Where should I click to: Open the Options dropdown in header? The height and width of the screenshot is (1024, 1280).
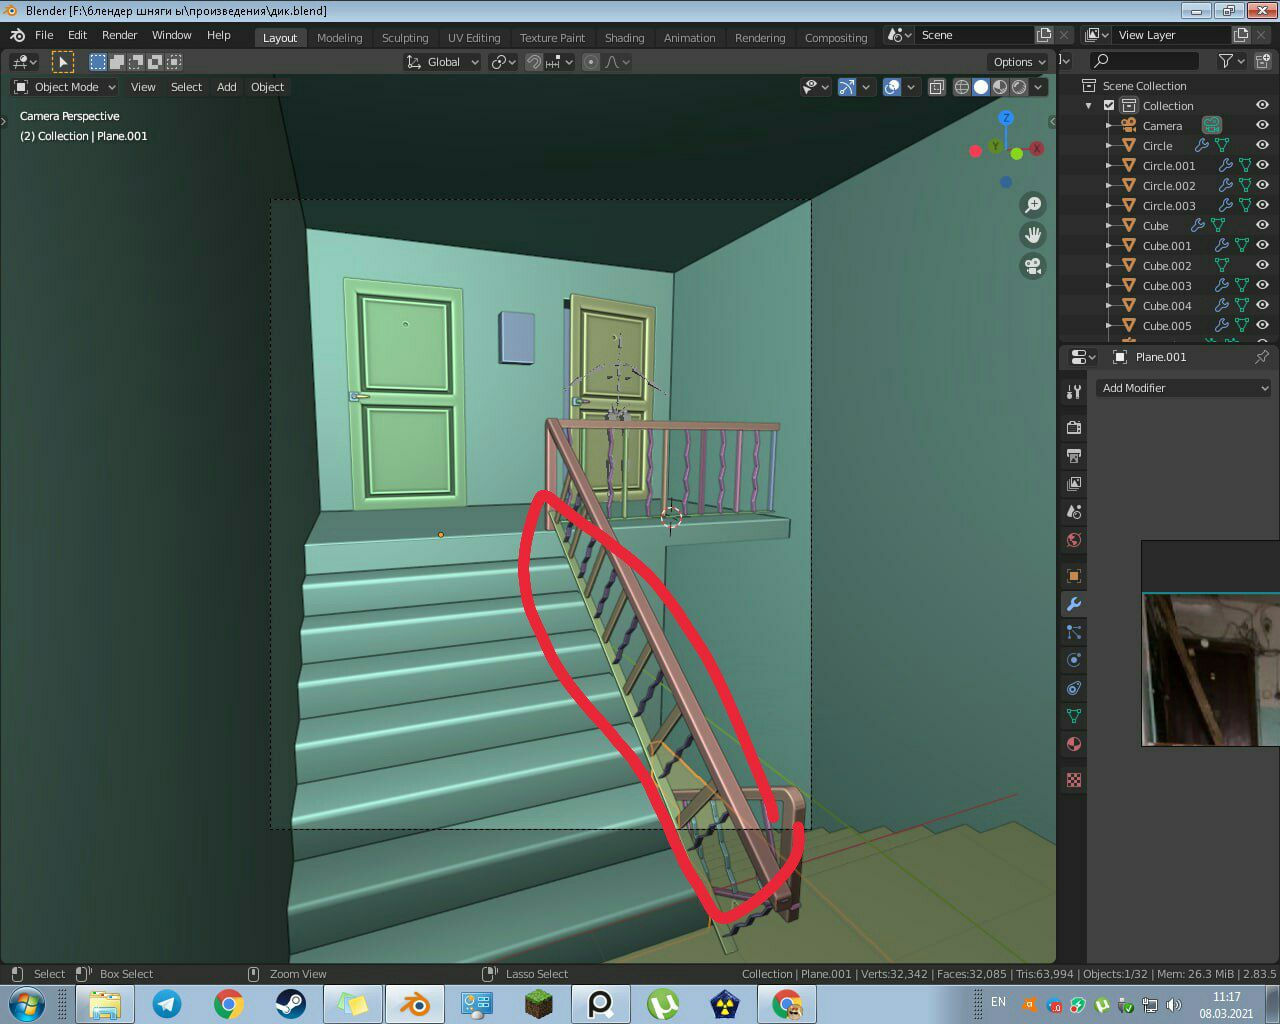1018,62
